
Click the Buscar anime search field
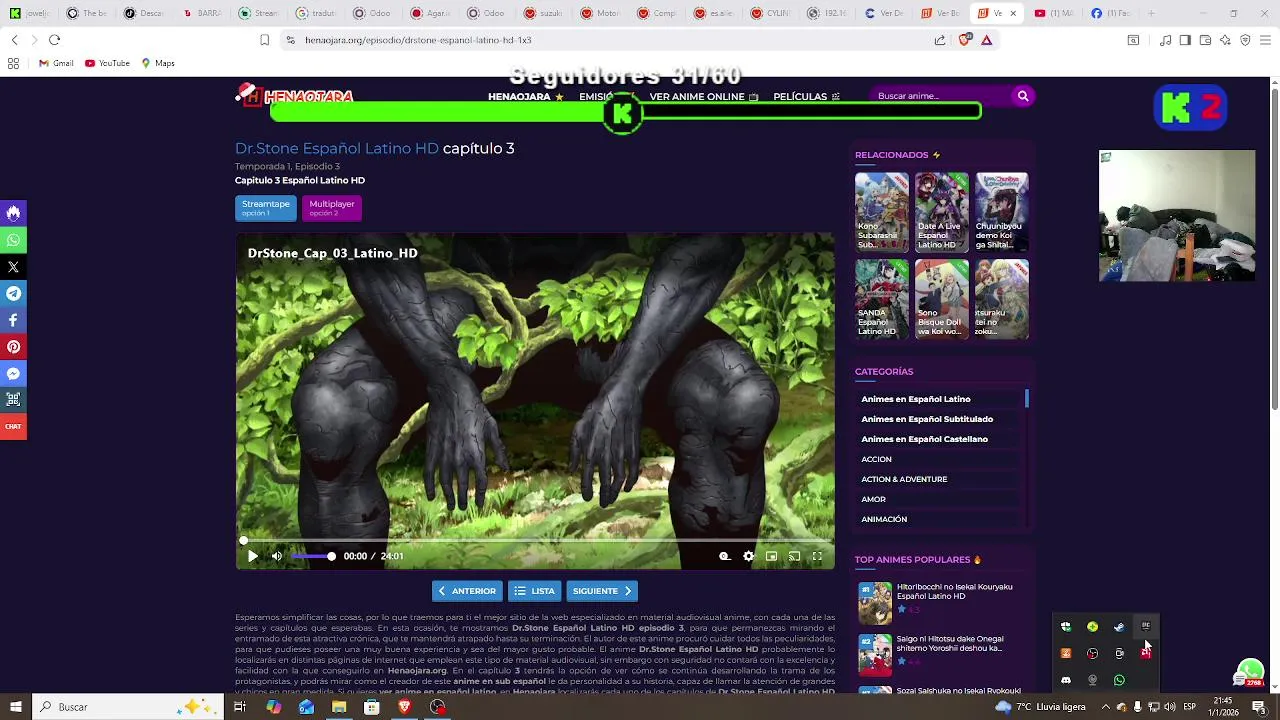pos(940,96)
